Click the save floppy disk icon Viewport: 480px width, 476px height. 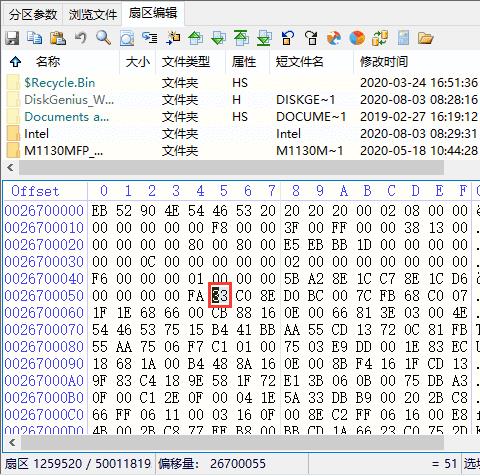coord(12,38)
